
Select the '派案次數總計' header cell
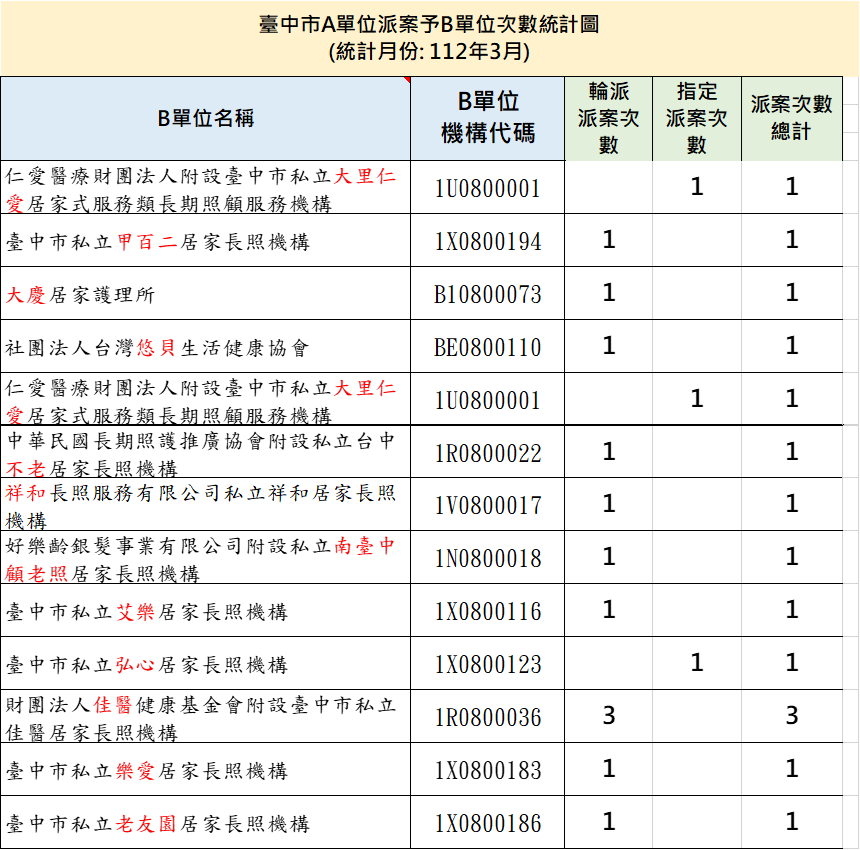pos(791,118)
